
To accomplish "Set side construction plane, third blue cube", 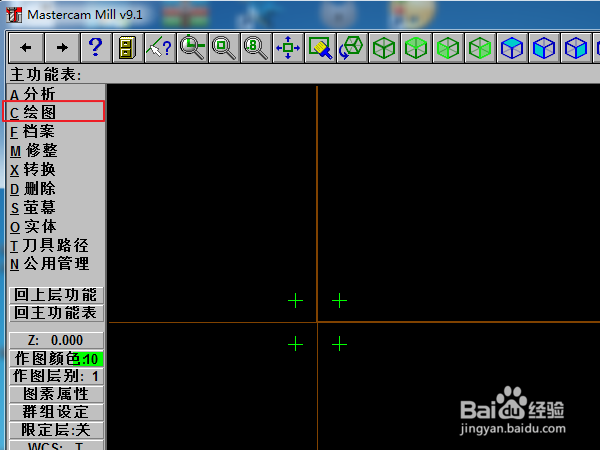I will coord(576,48).
